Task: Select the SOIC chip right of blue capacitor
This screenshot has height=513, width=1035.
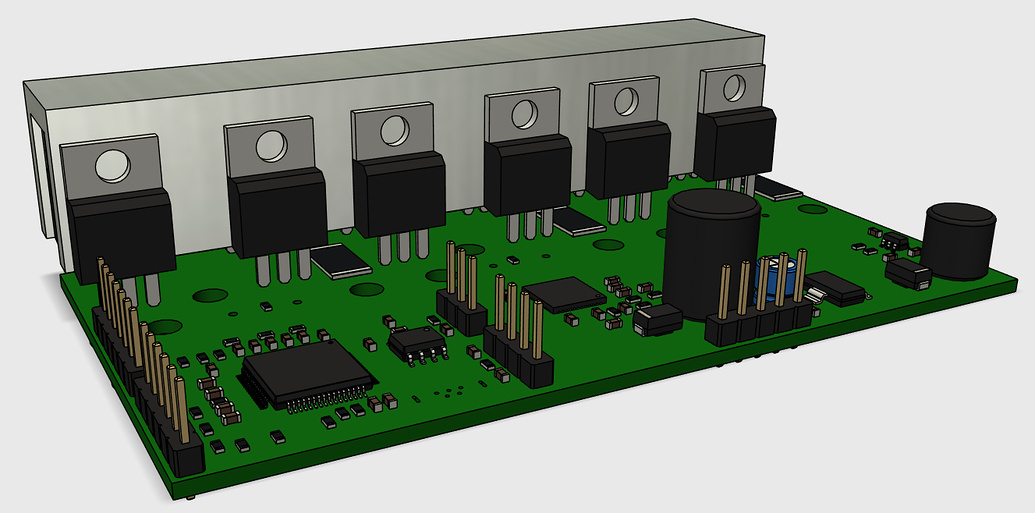Action: tap(836, 287)
